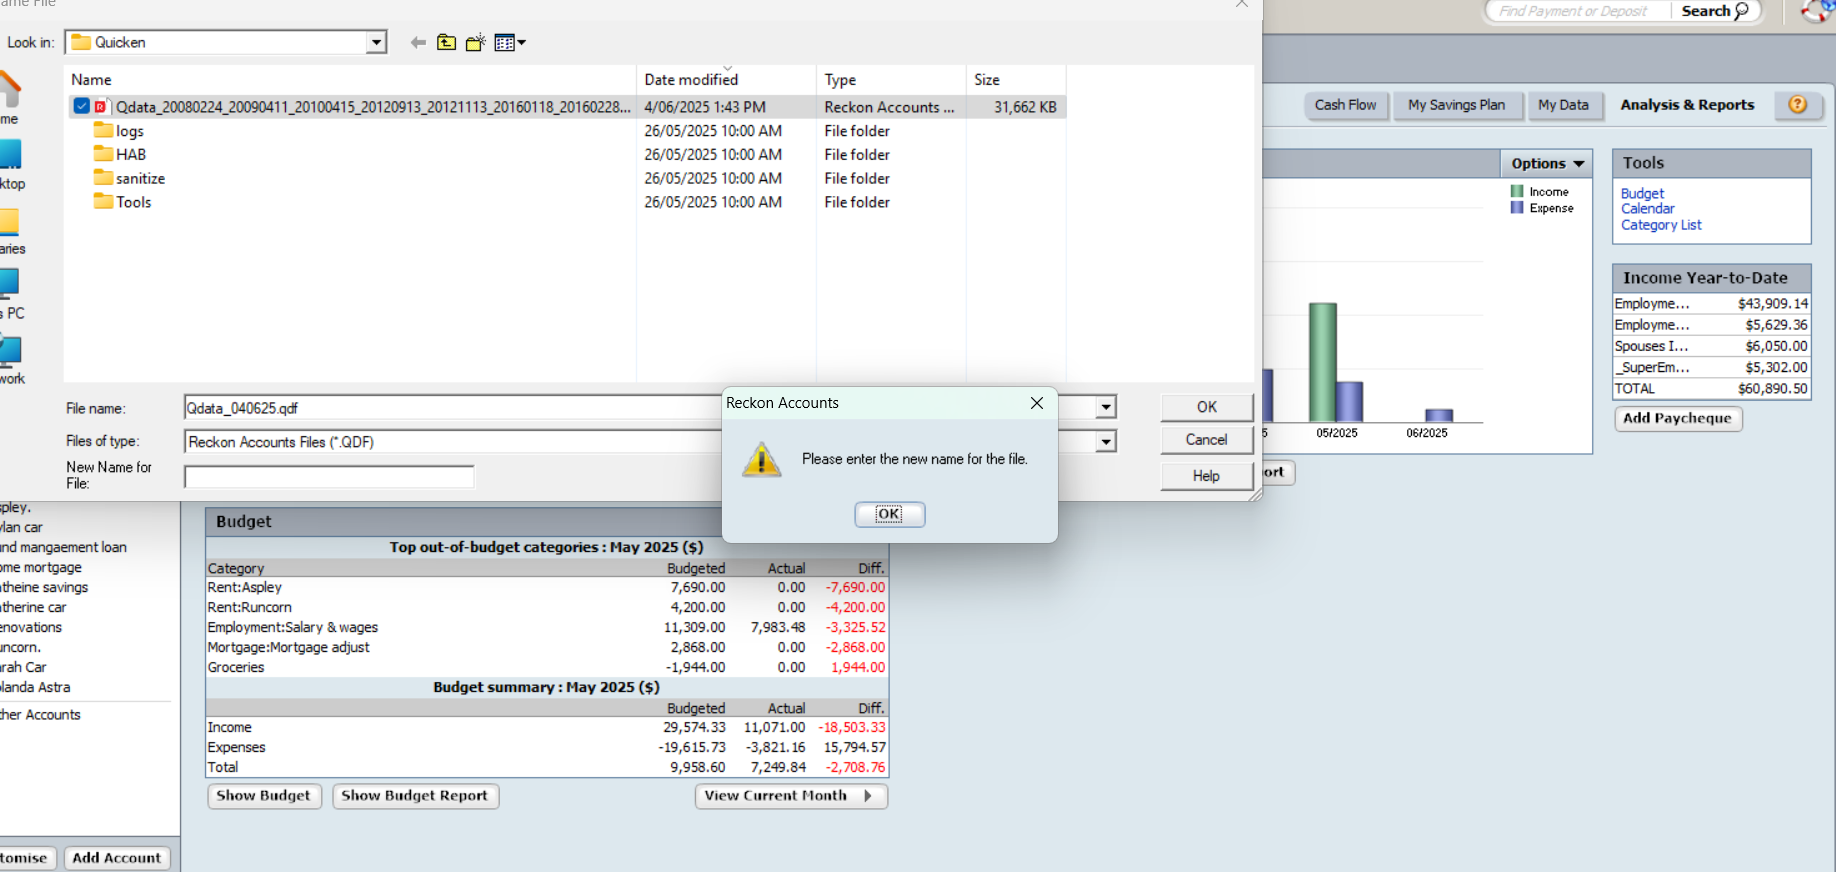Open the Calendar link in Tools
The image size is (1836, 872).
(1647, 209)
